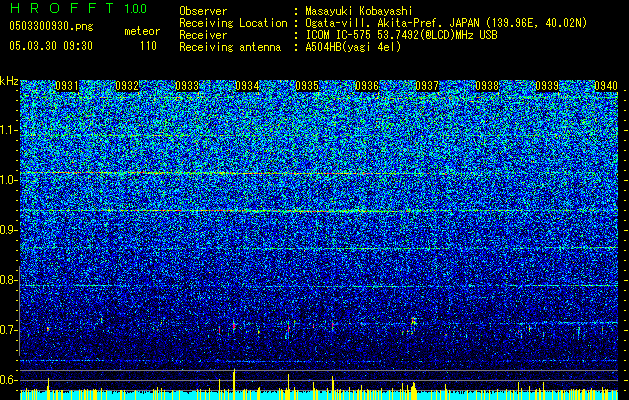Viewport: 629px width, 400px height.
Task: Click the Receiving antenna label
Action: (230, 47)
